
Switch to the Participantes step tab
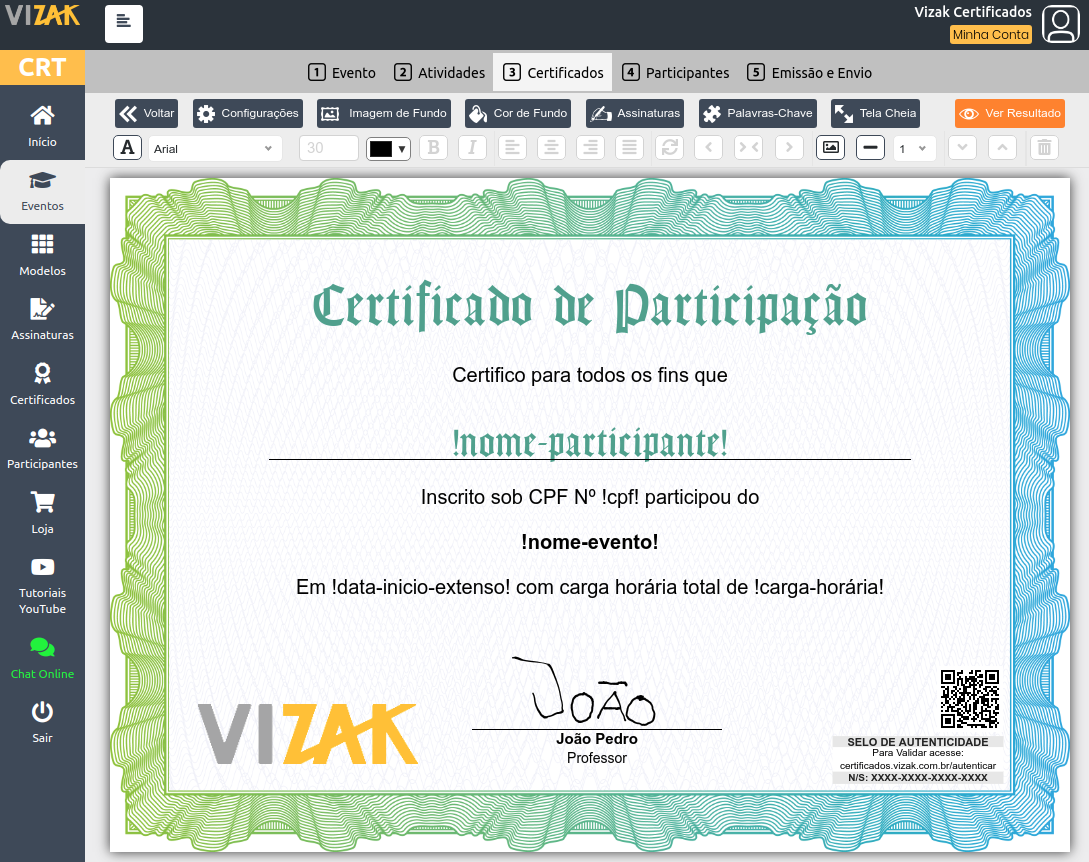(x=676, y=72)
